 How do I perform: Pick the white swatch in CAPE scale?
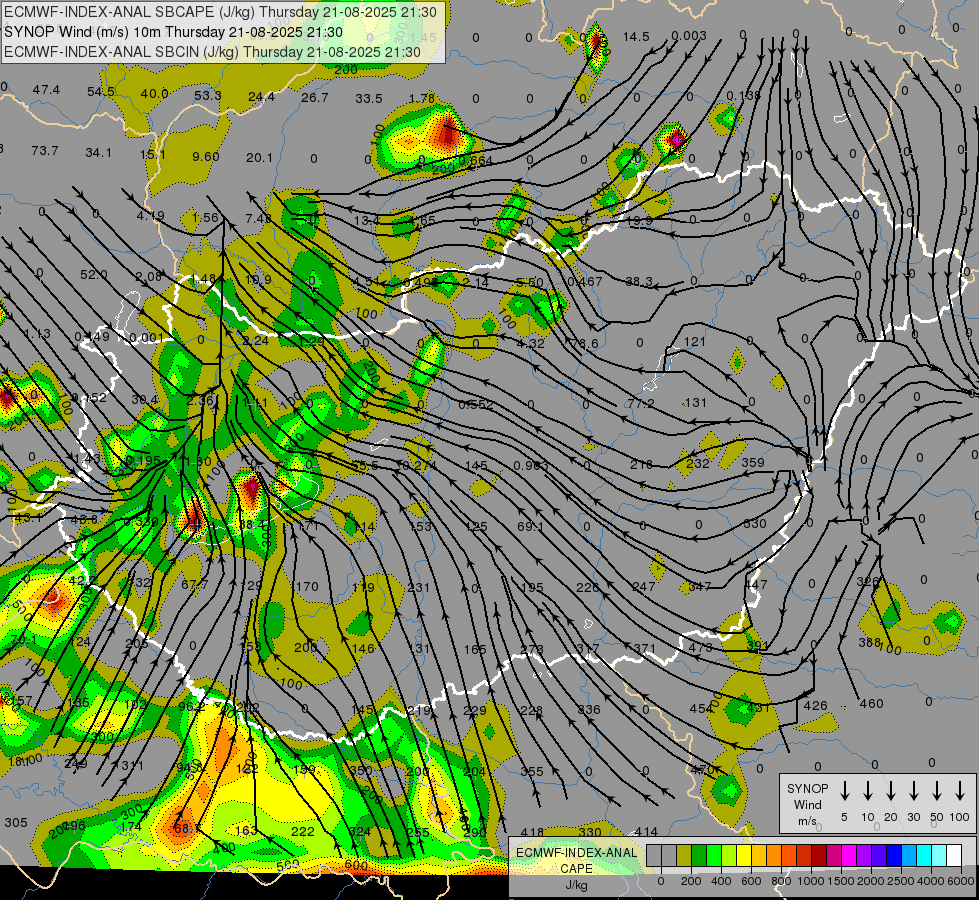click(x=954, y=855)
